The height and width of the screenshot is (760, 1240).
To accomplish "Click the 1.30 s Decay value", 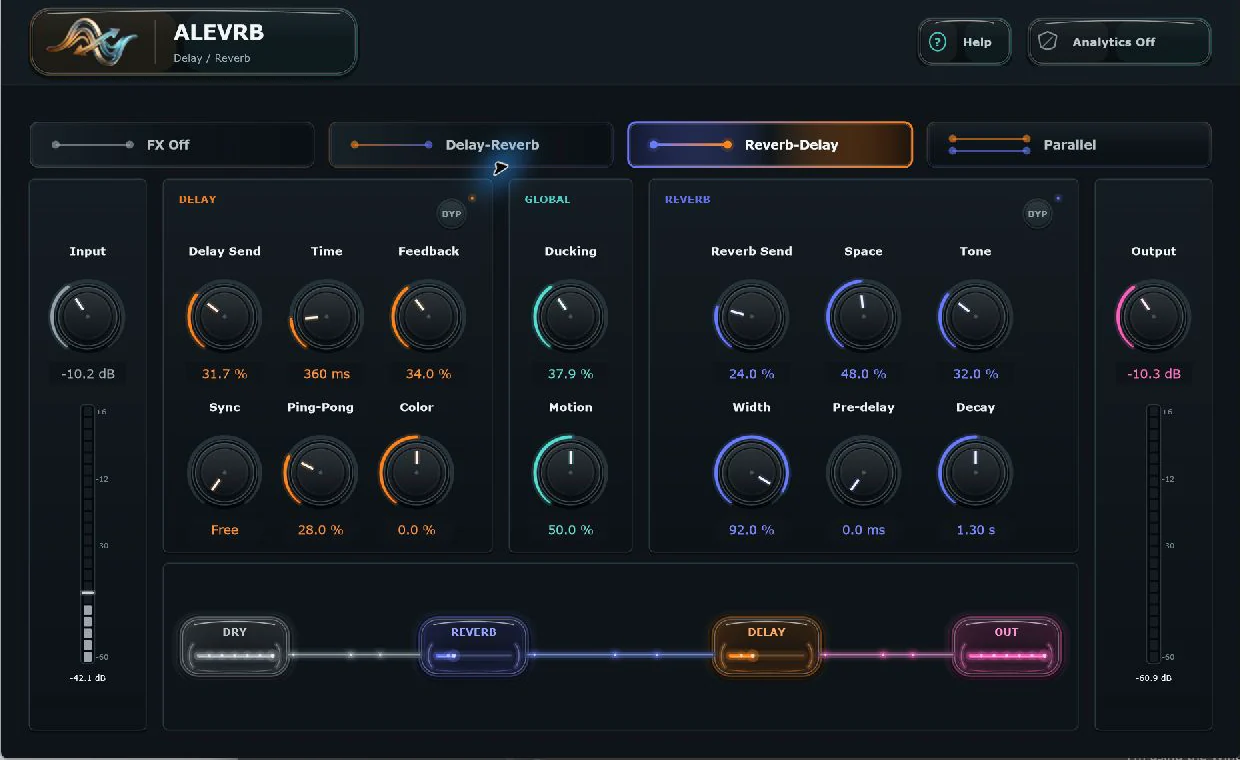I will point(975,530).
